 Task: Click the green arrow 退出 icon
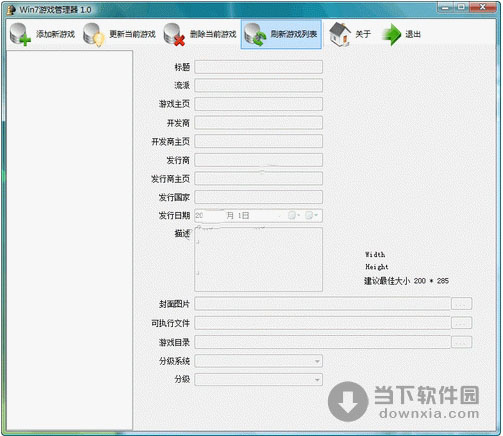tap(391, 35)
